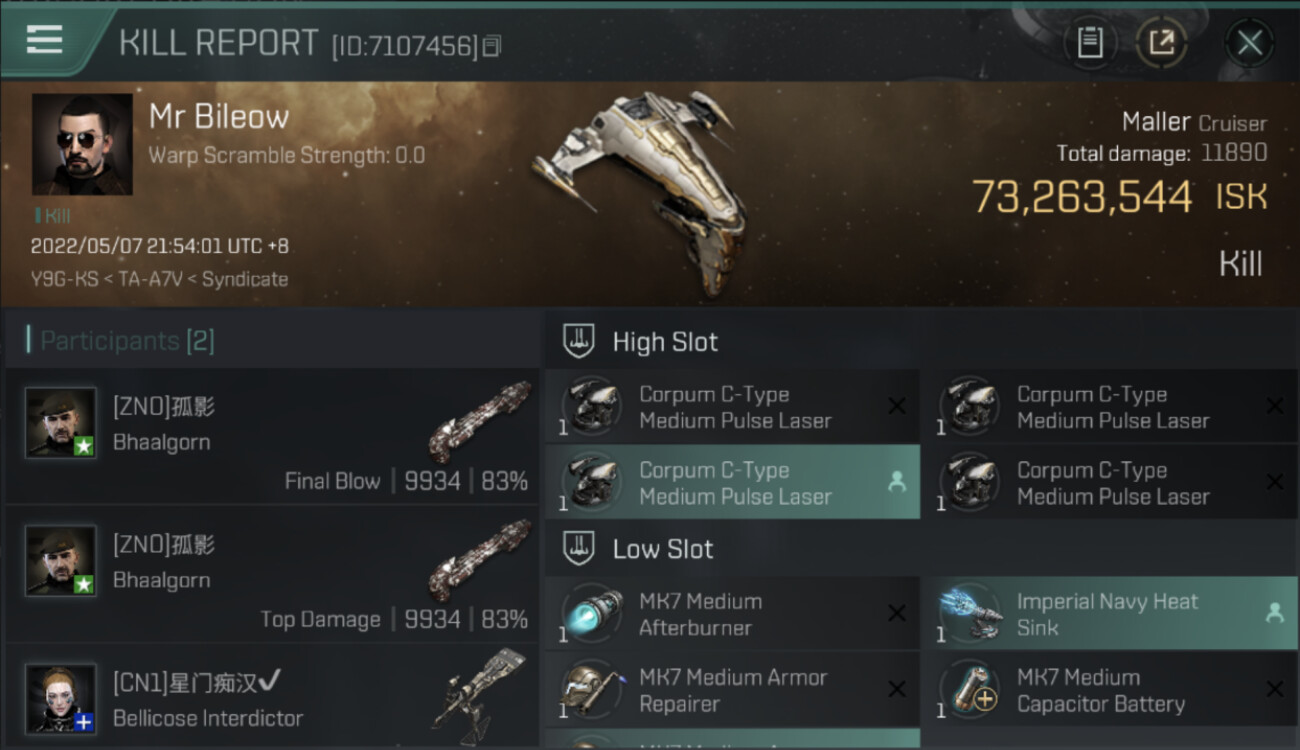Select the highlighted Corpum C-Type Medium Pulse Laser
1300x750 pixels.
click(732, 482)
